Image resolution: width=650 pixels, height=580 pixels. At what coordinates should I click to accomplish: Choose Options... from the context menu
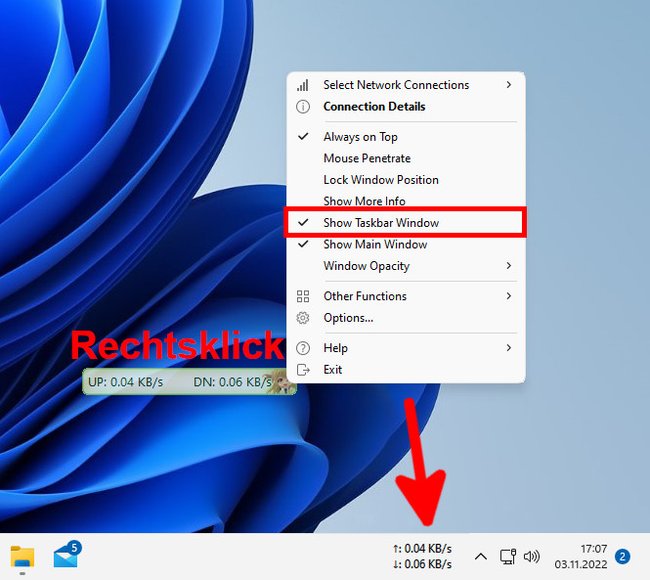pos(406,318)
